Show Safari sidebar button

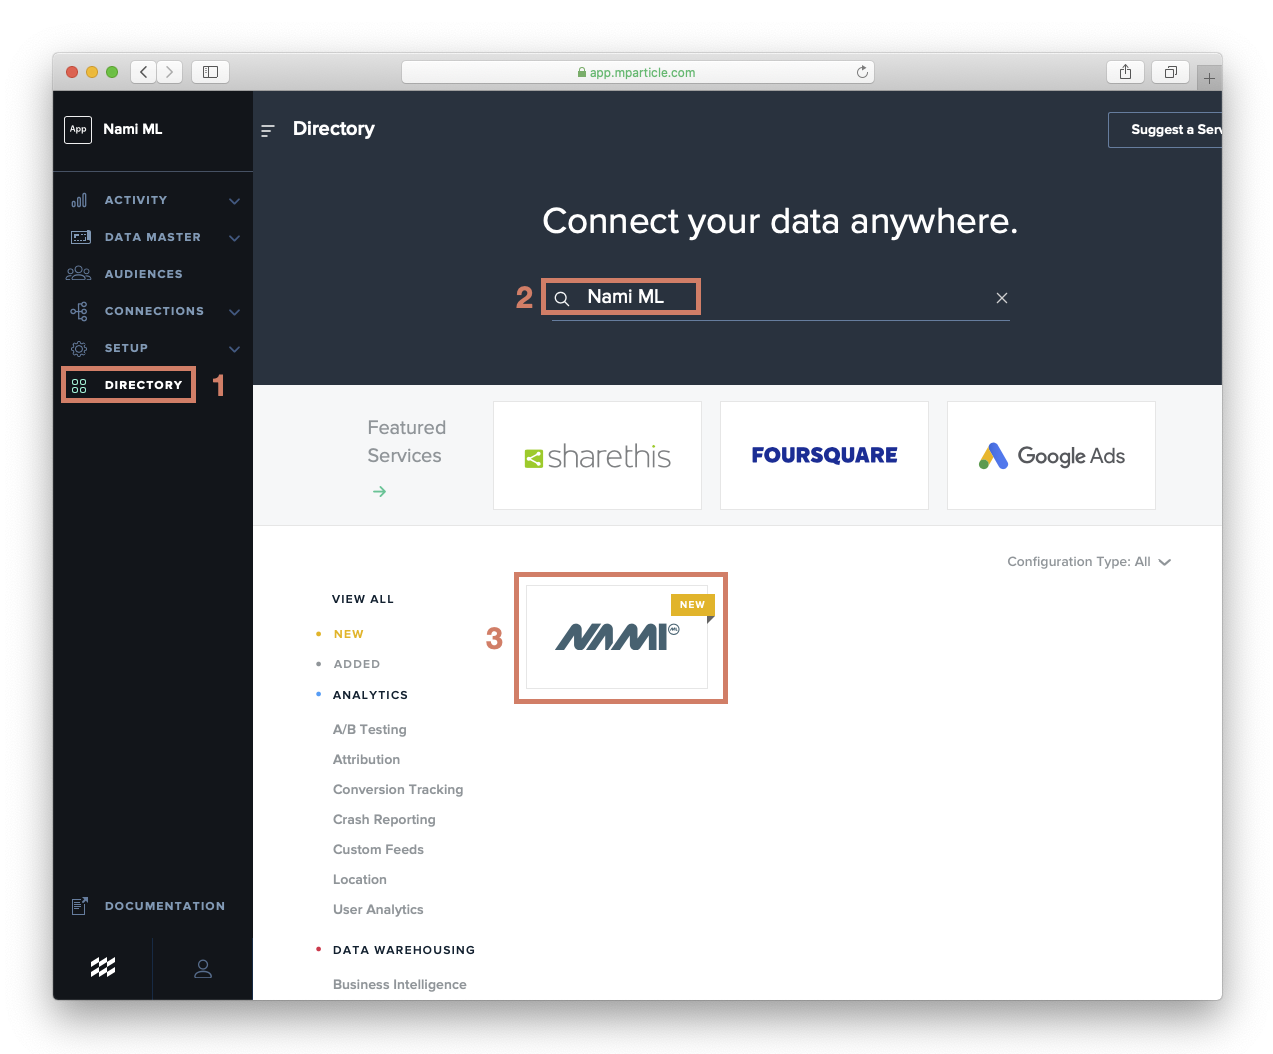(210, 72)
